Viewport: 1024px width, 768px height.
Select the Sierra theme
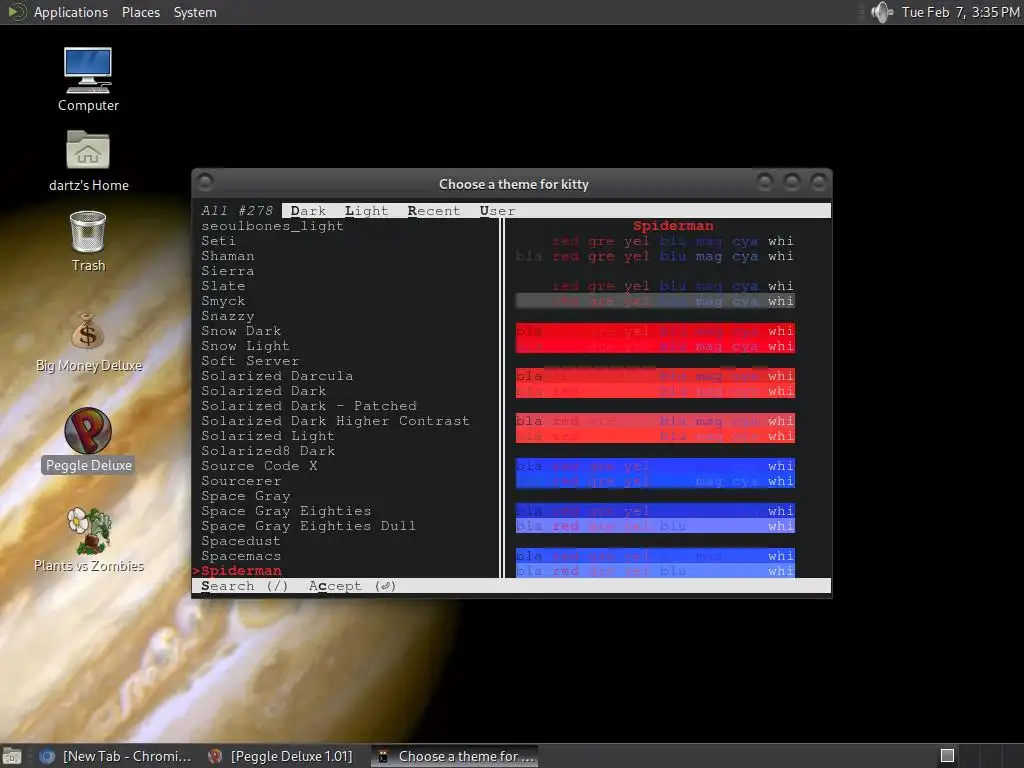[x=227, y=271]
